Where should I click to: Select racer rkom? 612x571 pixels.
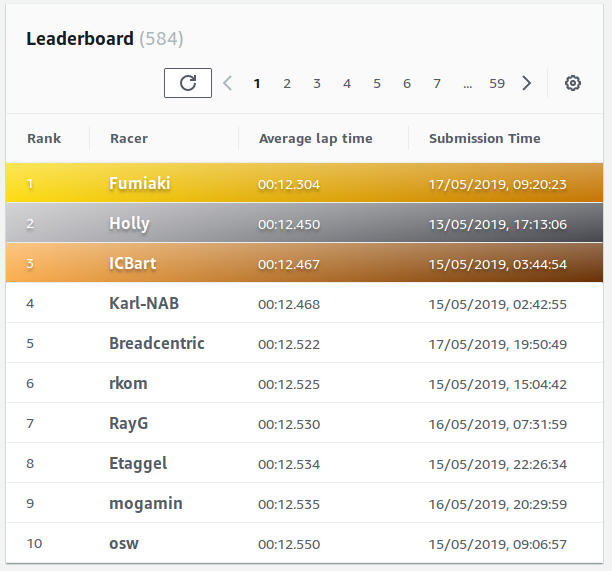click(128, 384)
